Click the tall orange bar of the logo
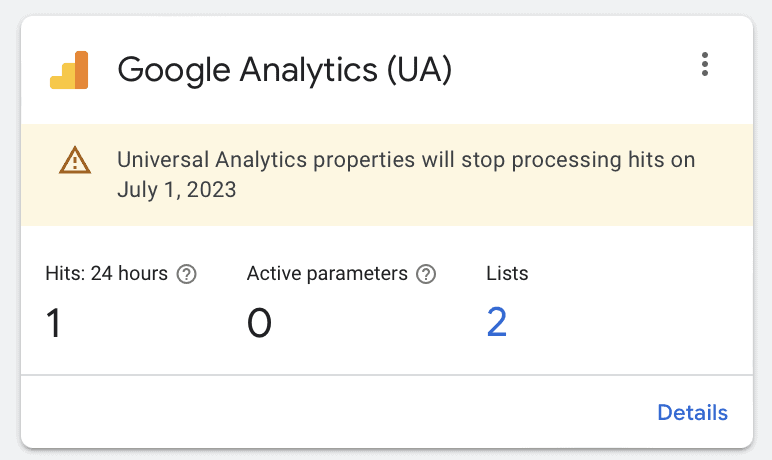This screenshot has width=772, height=460. pos(81,70)
